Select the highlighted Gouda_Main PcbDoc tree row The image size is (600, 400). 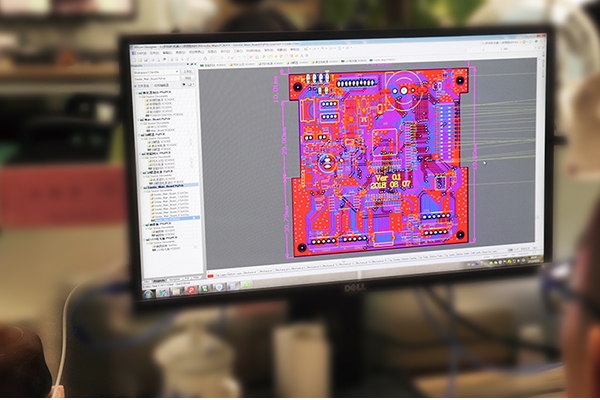(x=175, y=219)
